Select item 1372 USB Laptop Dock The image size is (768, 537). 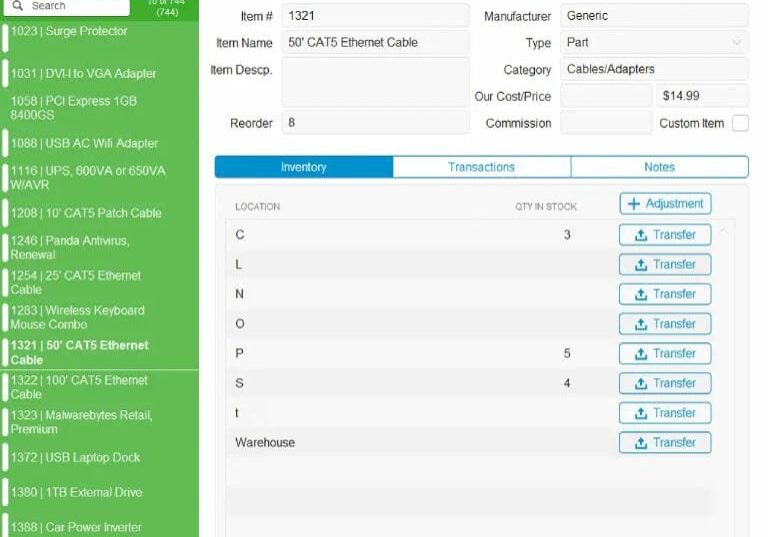point(99,458)
